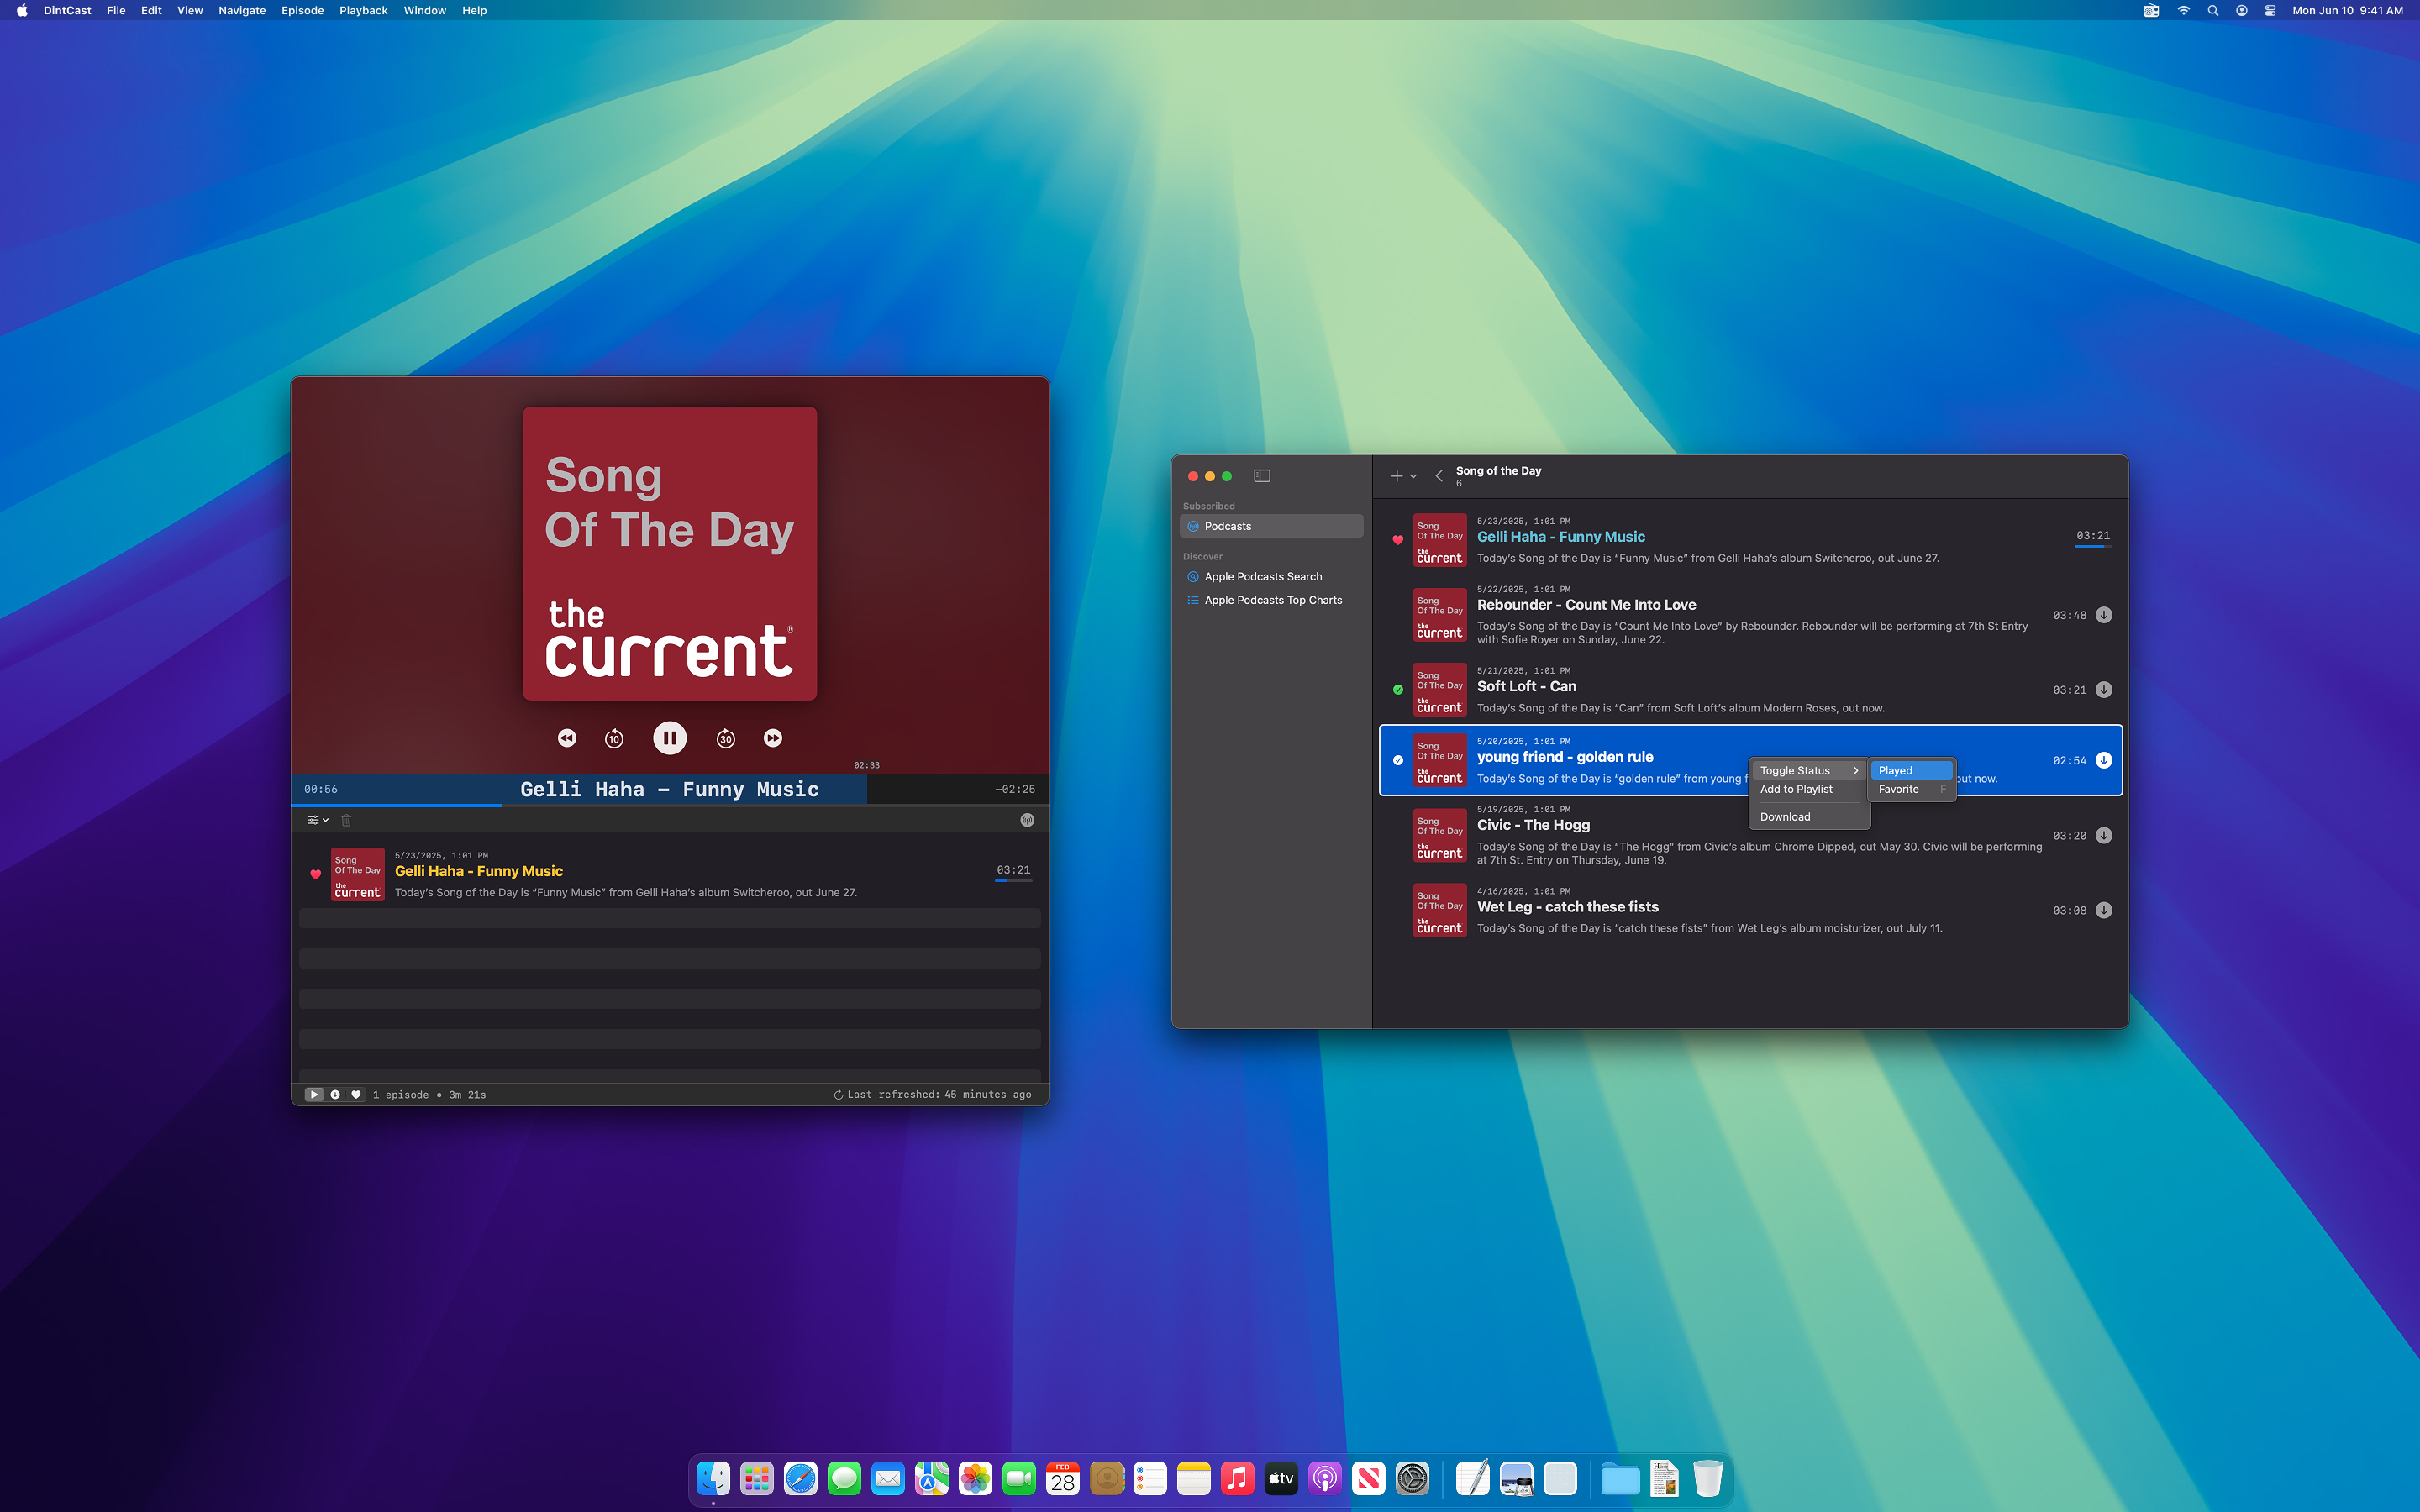2420x1512 pixels.
Task: Open Photos from the Dock
Action: [x=975, y=1478]
